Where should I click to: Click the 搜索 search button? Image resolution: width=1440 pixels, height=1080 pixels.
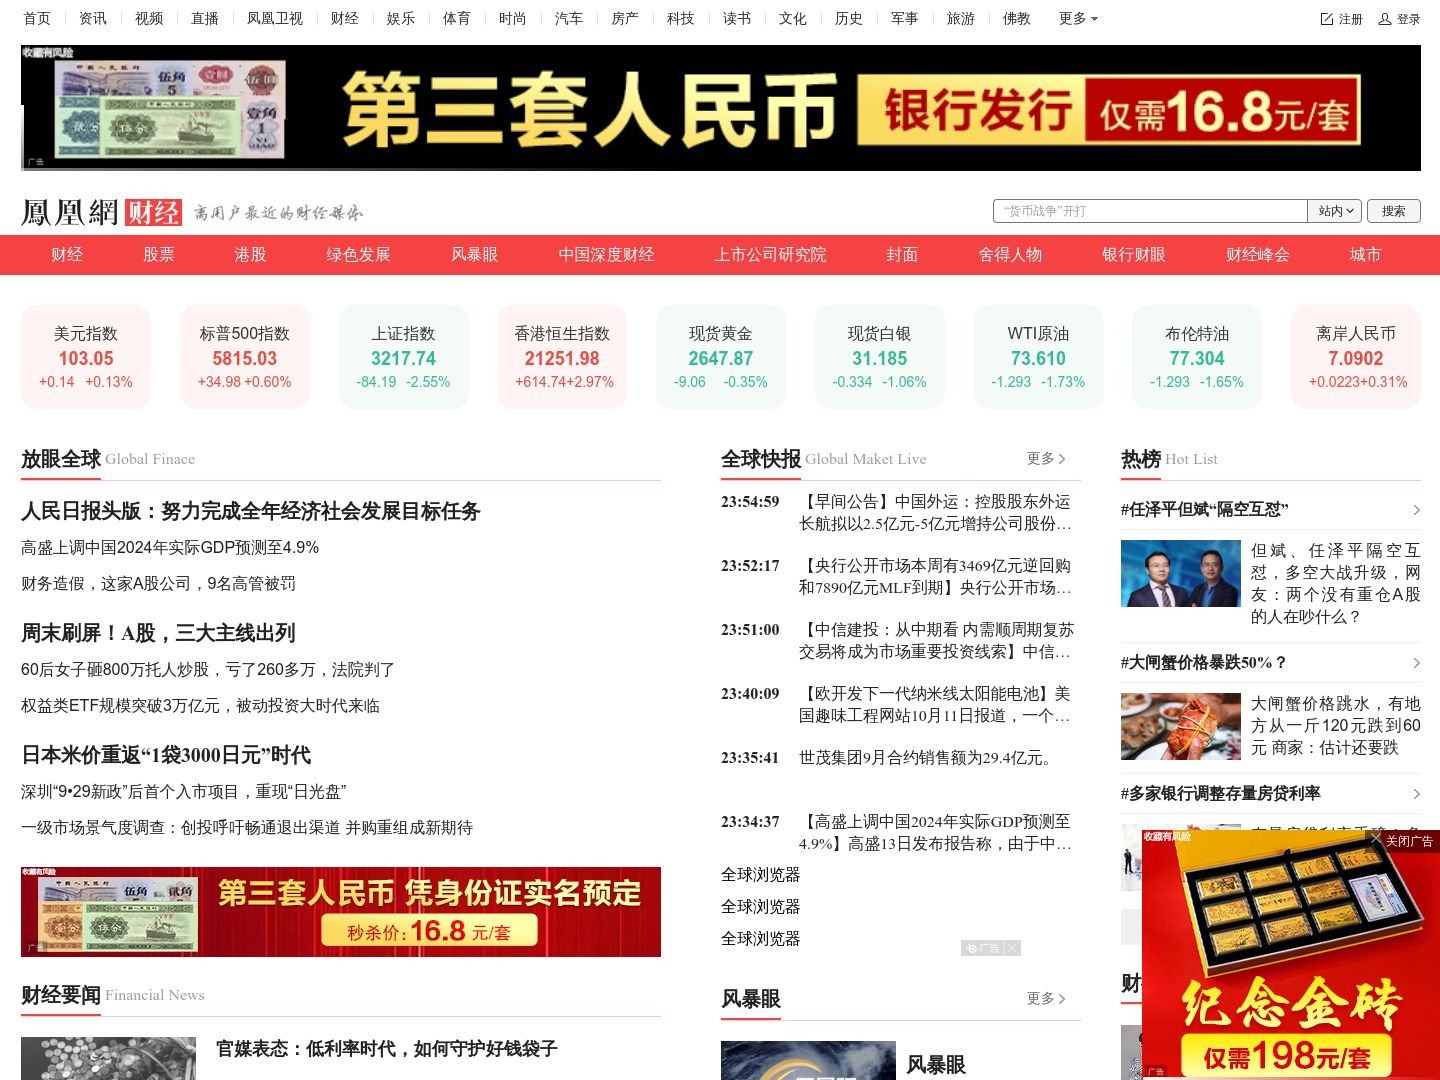(1394, 211)
